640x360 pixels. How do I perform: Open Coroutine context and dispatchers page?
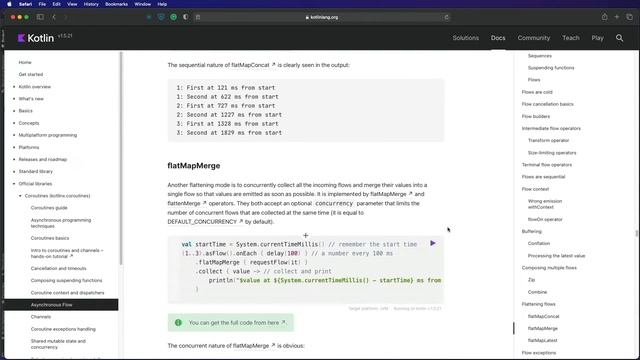pyautogui.click(x=67, y=293)
